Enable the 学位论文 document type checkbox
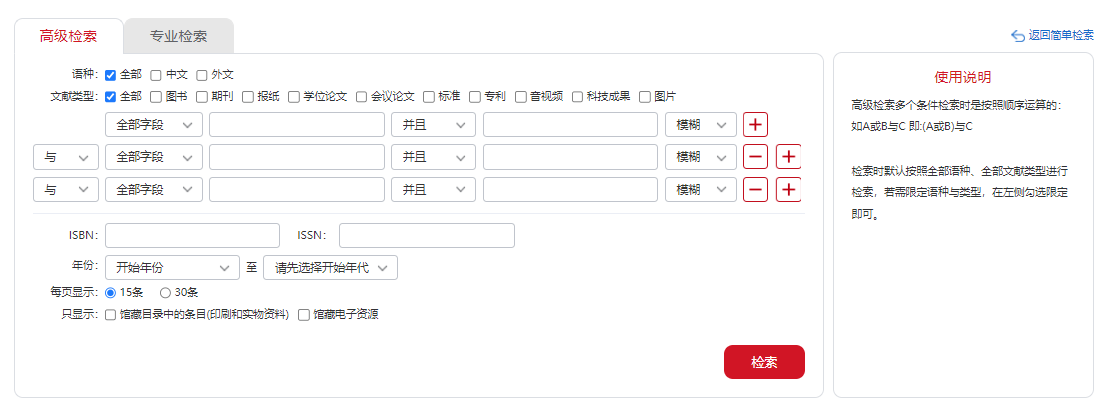The image size is (1113, 409). point(294,97)
